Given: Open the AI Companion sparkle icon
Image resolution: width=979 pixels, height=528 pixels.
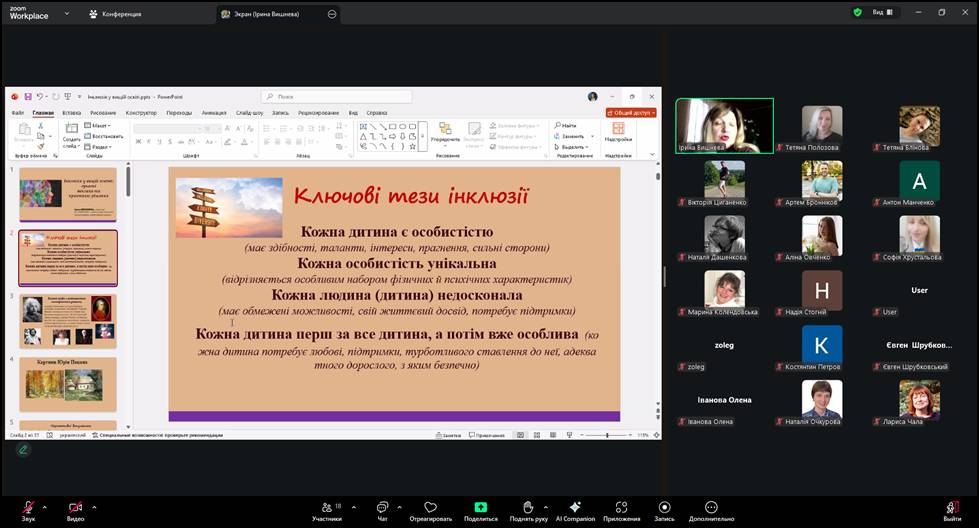Looking at the screenshot, I should [x=575, y=508].
